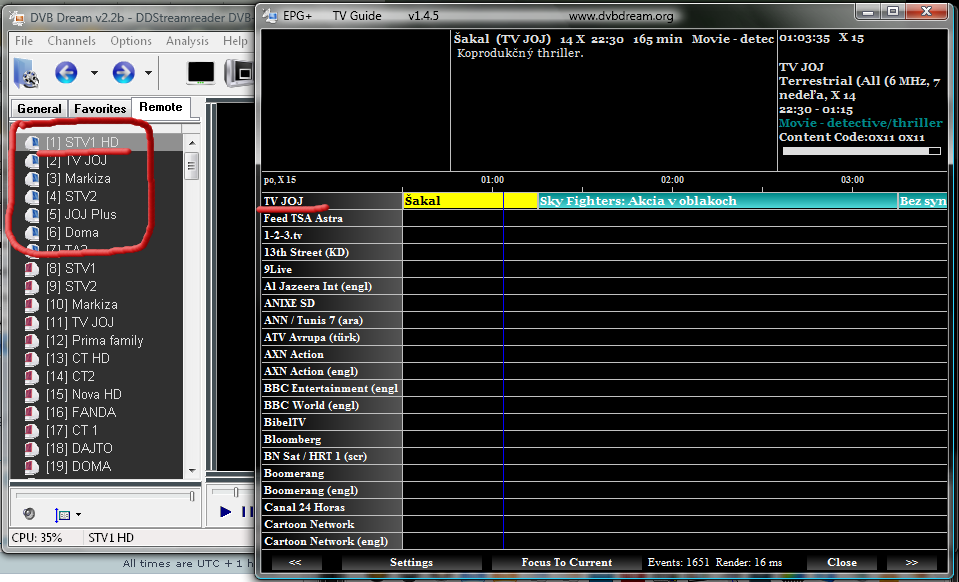Open the Help menu

235,41
